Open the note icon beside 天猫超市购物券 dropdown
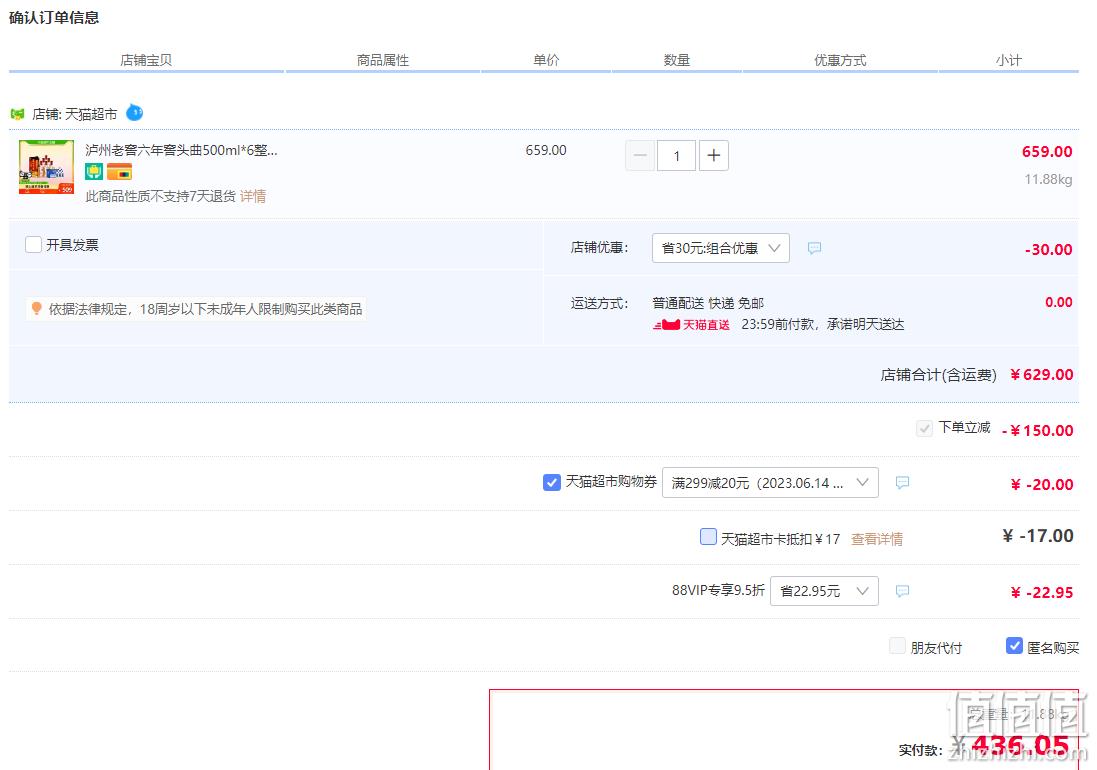 click(x=903, y=483)
